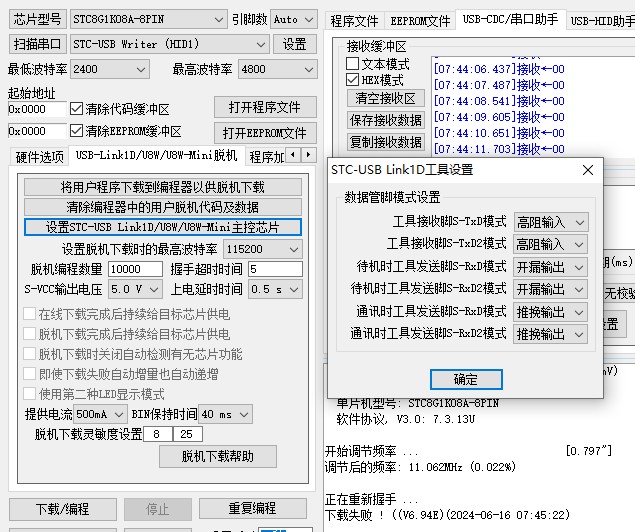Click the second 0x0000 EEPROM address field
This screenshot has width=635, height=532.
coord(37,131)
